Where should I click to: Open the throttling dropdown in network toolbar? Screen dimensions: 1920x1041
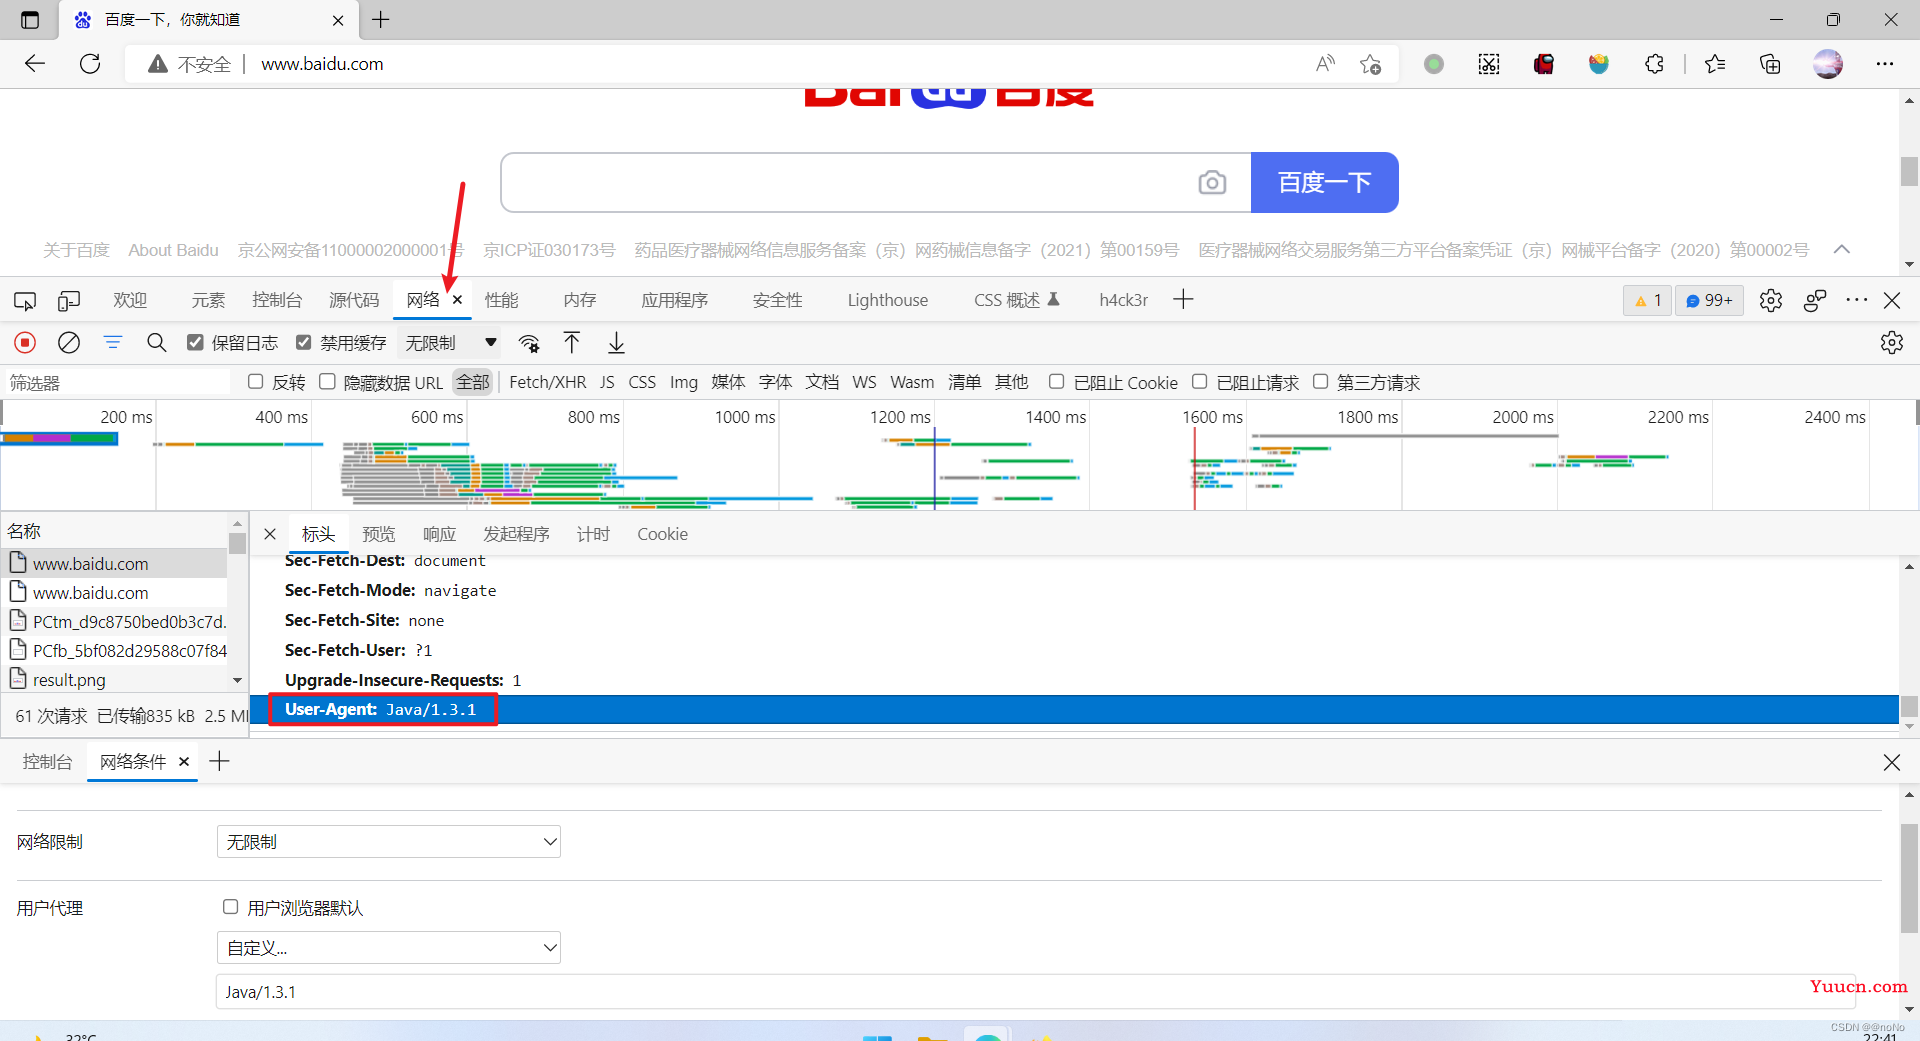[451, 343]
